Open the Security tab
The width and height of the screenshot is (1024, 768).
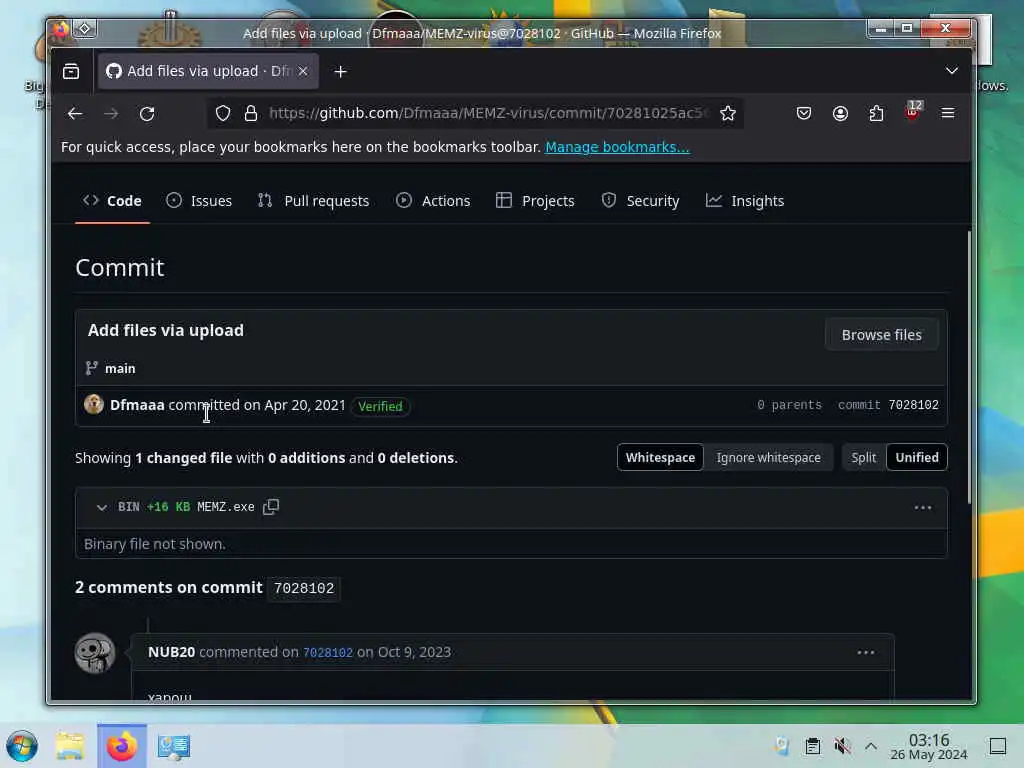[641, 200]
